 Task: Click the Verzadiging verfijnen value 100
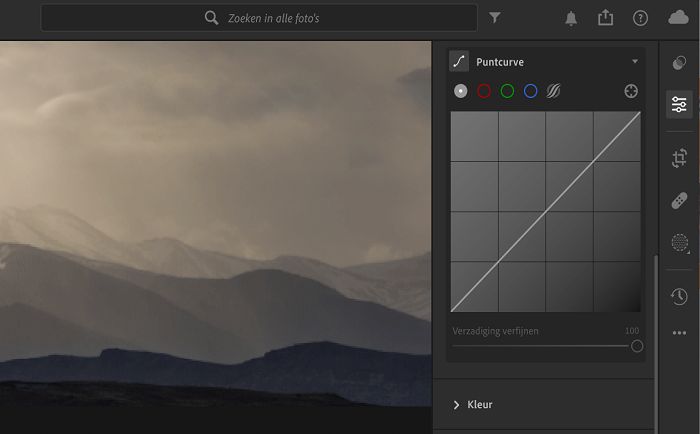[x=632, y=331]
